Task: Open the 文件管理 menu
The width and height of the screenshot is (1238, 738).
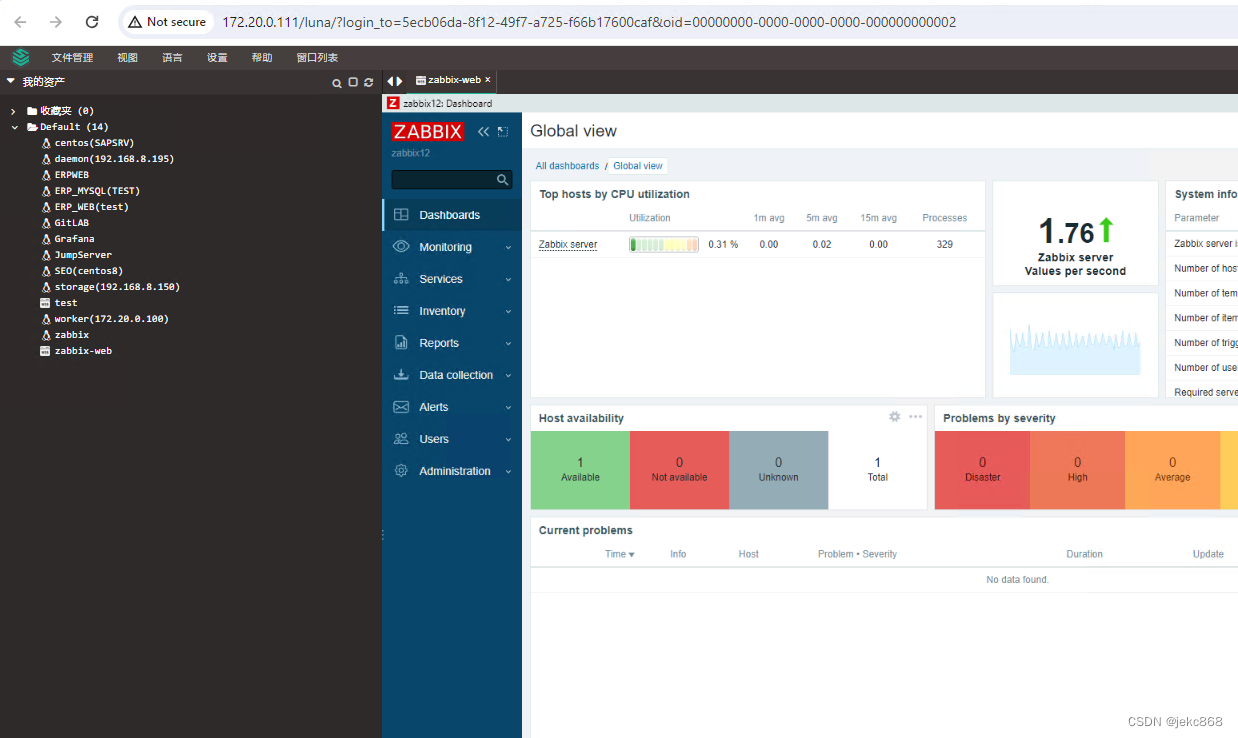Action: coord(72,58)
